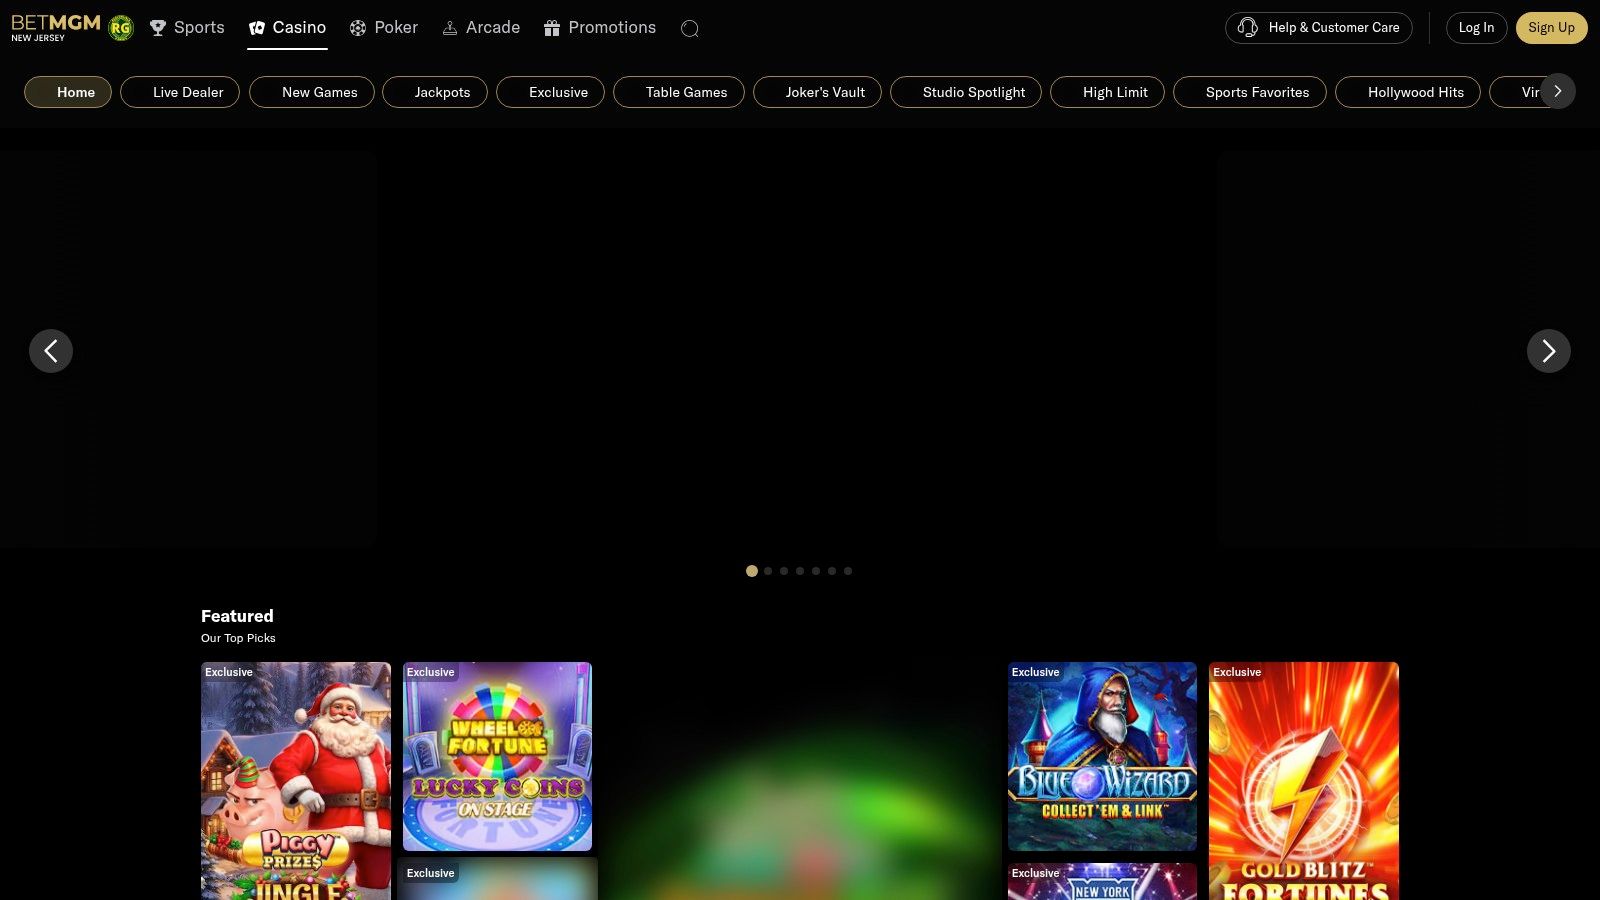Screen dimensions: 1600x900
Task: Switch to the Casino tab
Action: click(287, 27)
